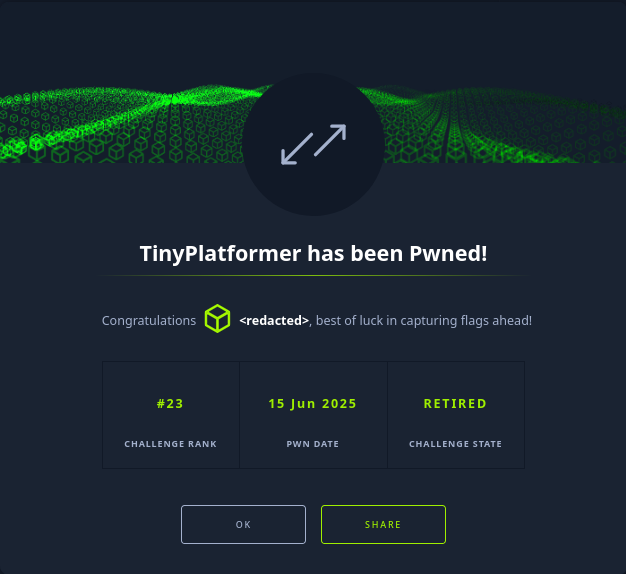Screen dimensions: 626x574
Task: Dismiss the dialog with OK button
Action: (244, 525)
